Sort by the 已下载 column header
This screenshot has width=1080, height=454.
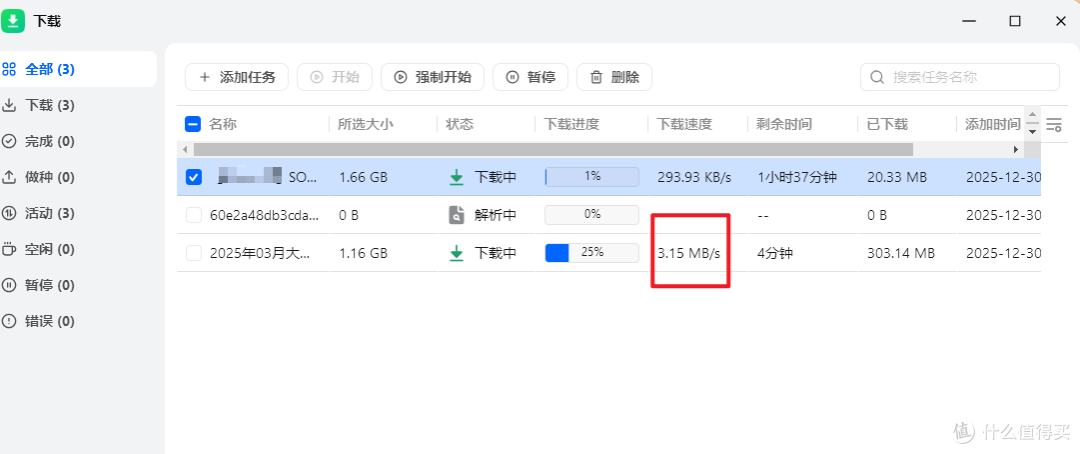click(x=887, y=125)
